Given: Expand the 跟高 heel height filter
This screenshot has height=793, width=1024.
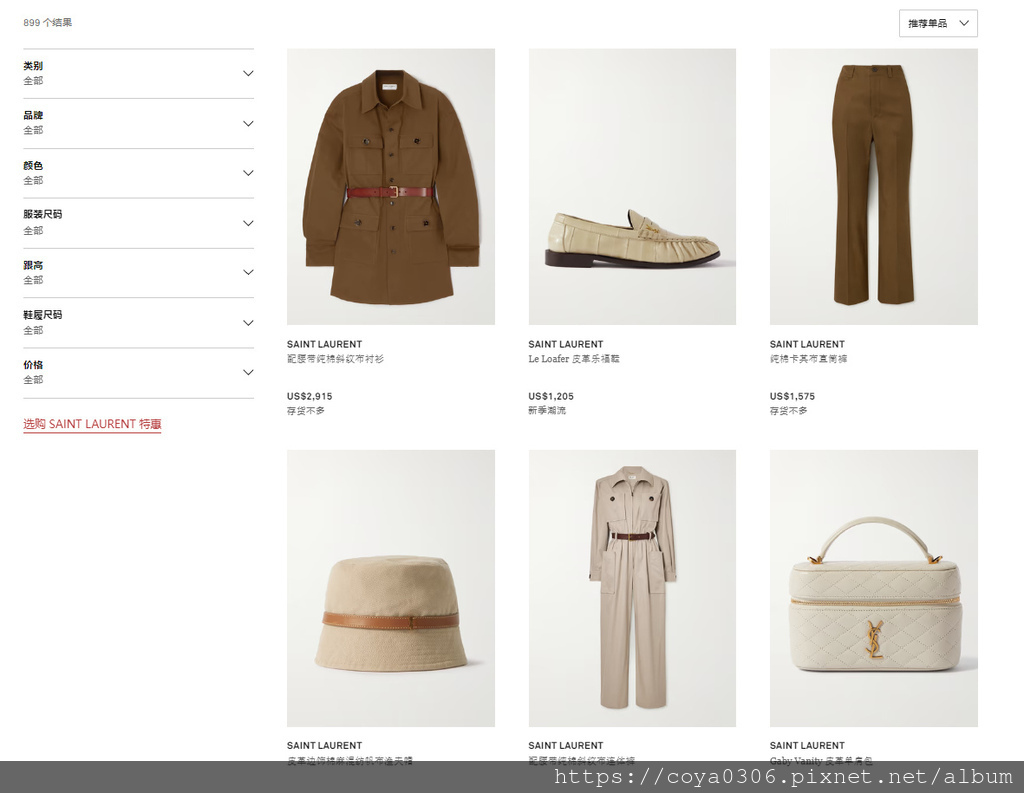Looking at the screenshot, I should [x=138, y=273].
